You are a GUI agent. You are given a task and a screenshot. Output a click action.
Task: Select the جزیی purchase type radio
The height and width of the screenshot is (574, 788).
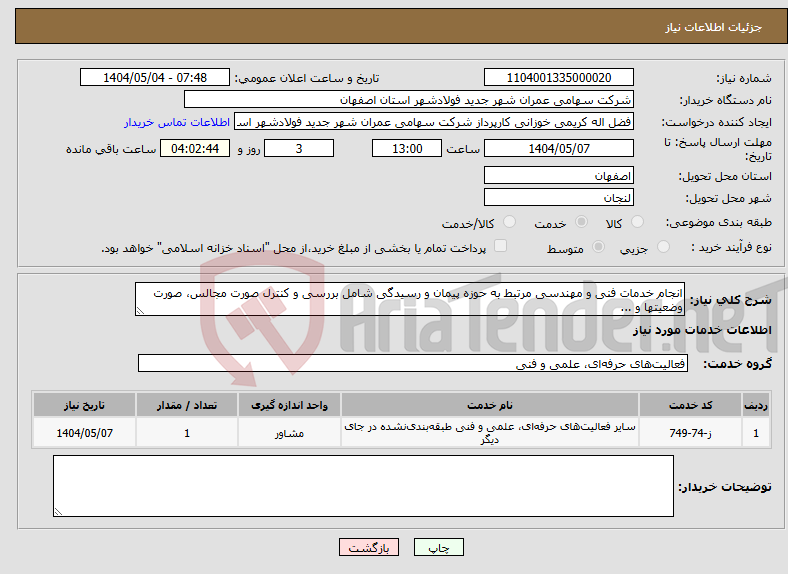click(x=663, y=246)
